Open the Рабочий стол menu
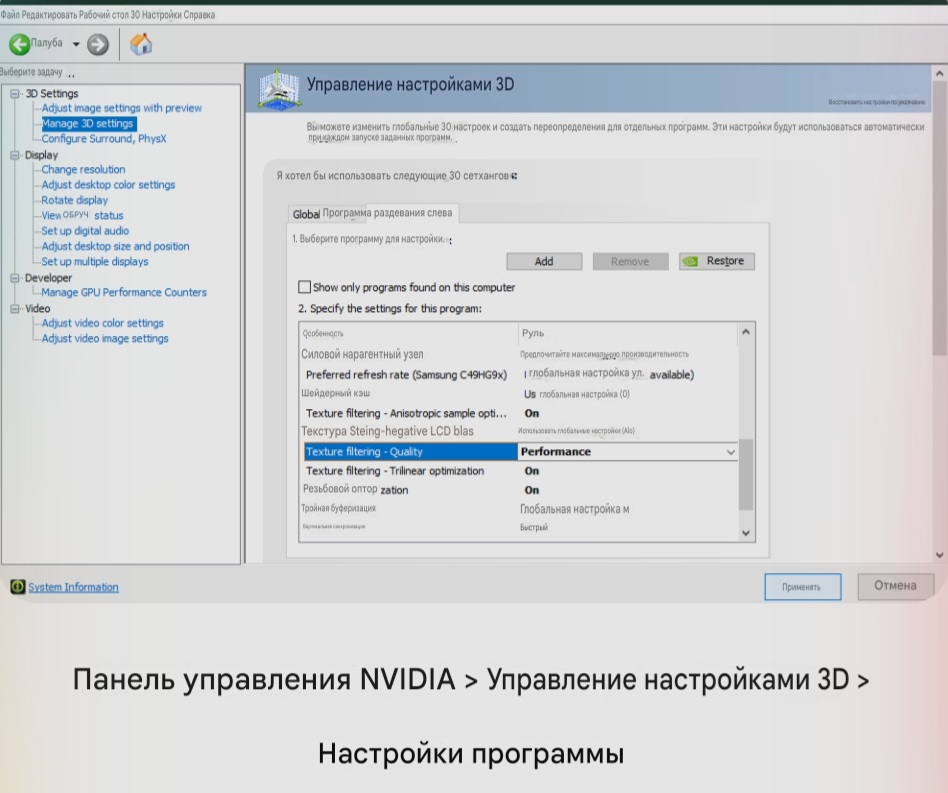 click(x=104, y=15)
